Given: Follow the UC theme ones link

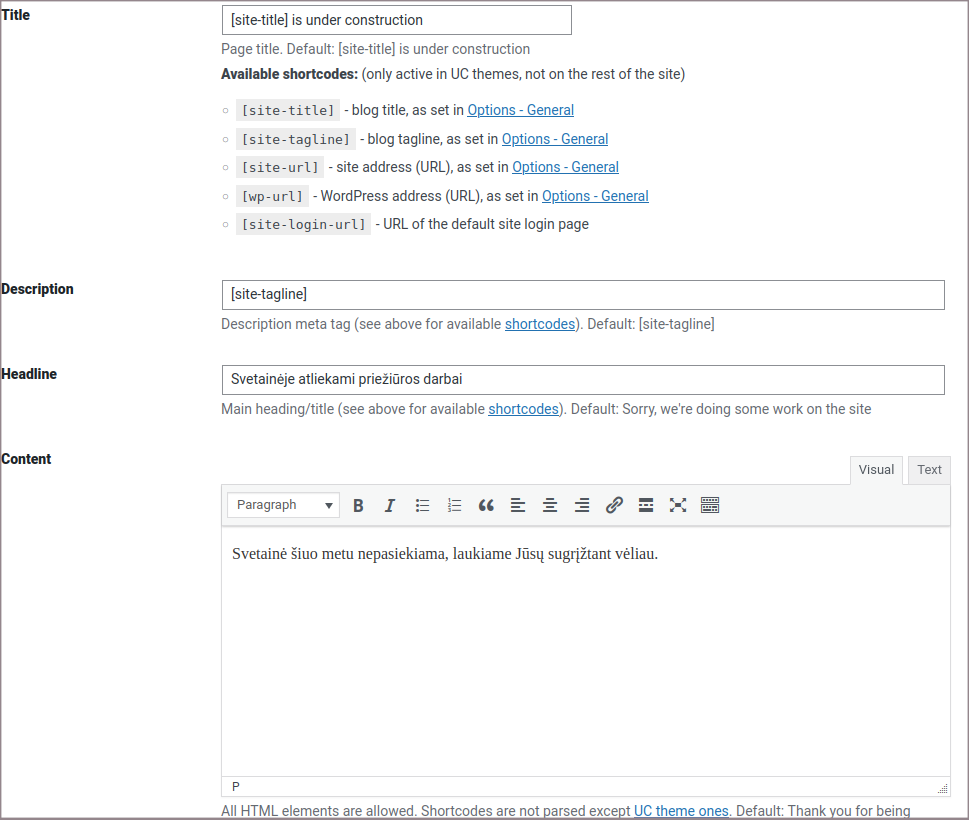Looking at the screenshot, I should (681, 811).
